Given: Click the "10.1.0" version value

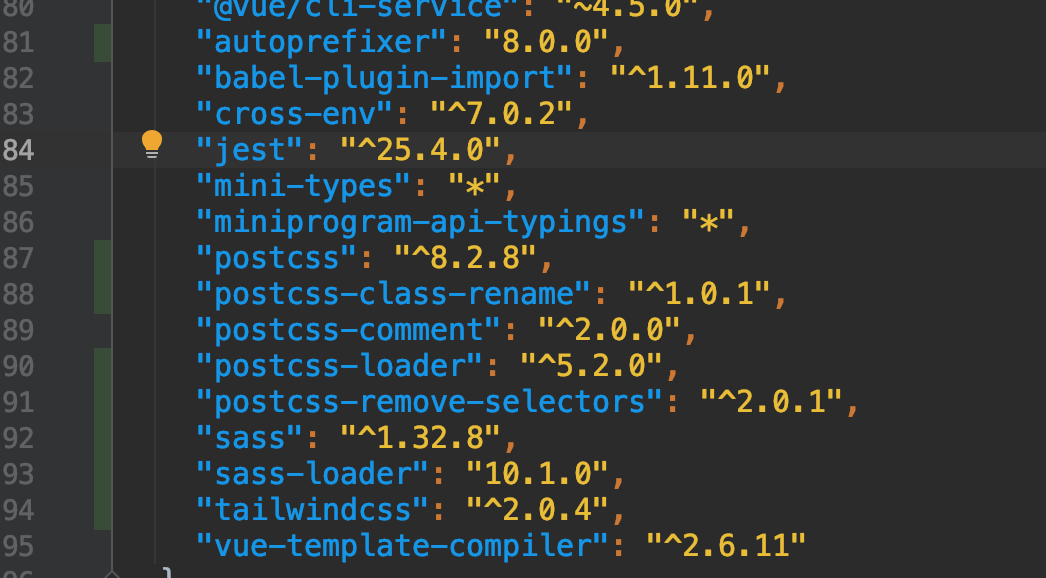Looking at the screenshot, I should [x=537, y=475].
